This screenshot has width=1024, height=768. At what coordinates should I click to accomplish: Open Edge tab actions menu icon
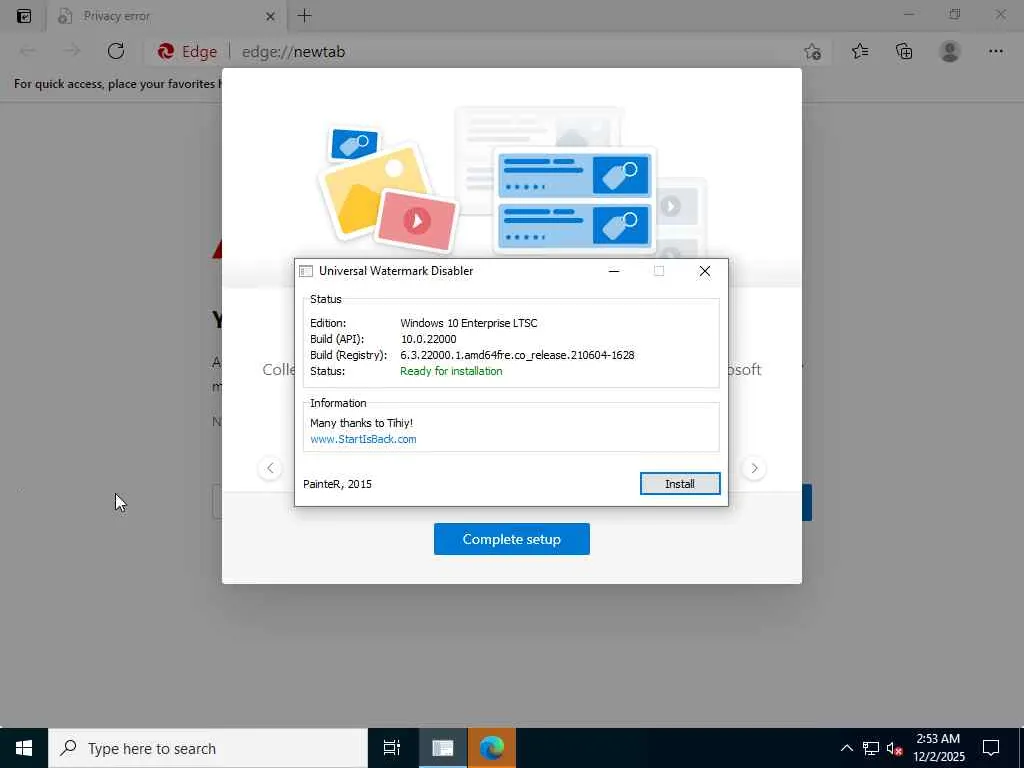pyautogui.click(x=24, y=16)
